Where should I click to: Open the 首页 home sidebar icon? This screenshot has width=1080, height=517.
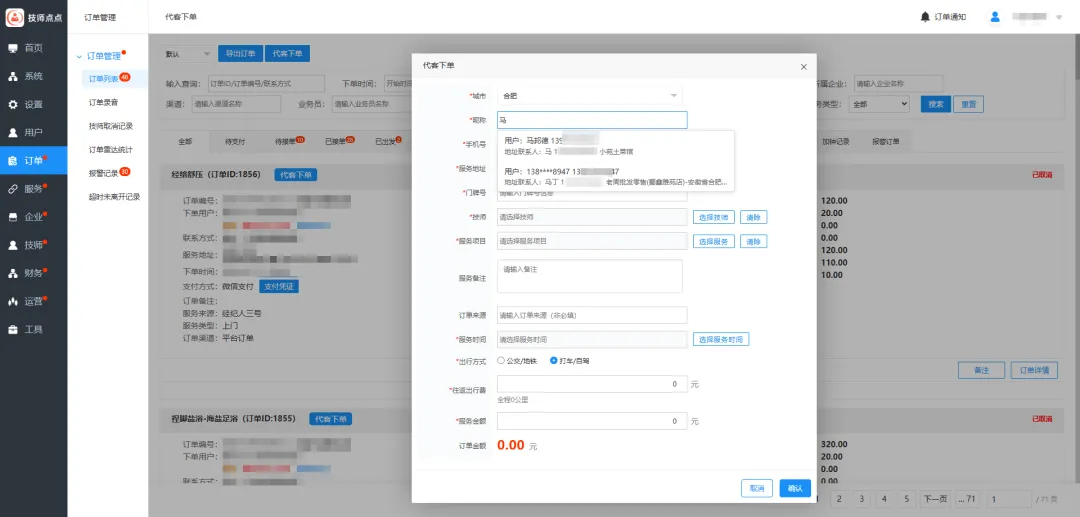[12, 48]
